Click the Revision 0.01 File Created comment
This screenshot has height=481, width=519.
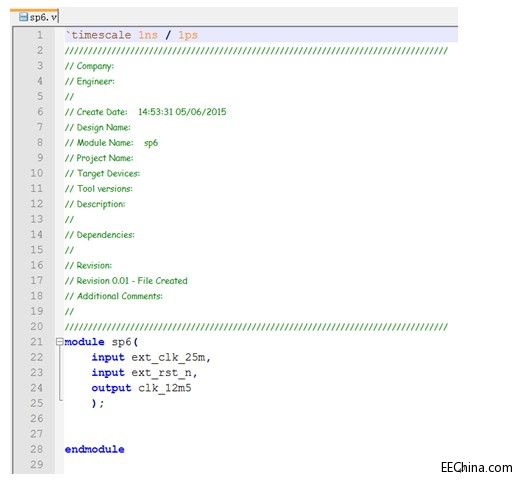126,281
